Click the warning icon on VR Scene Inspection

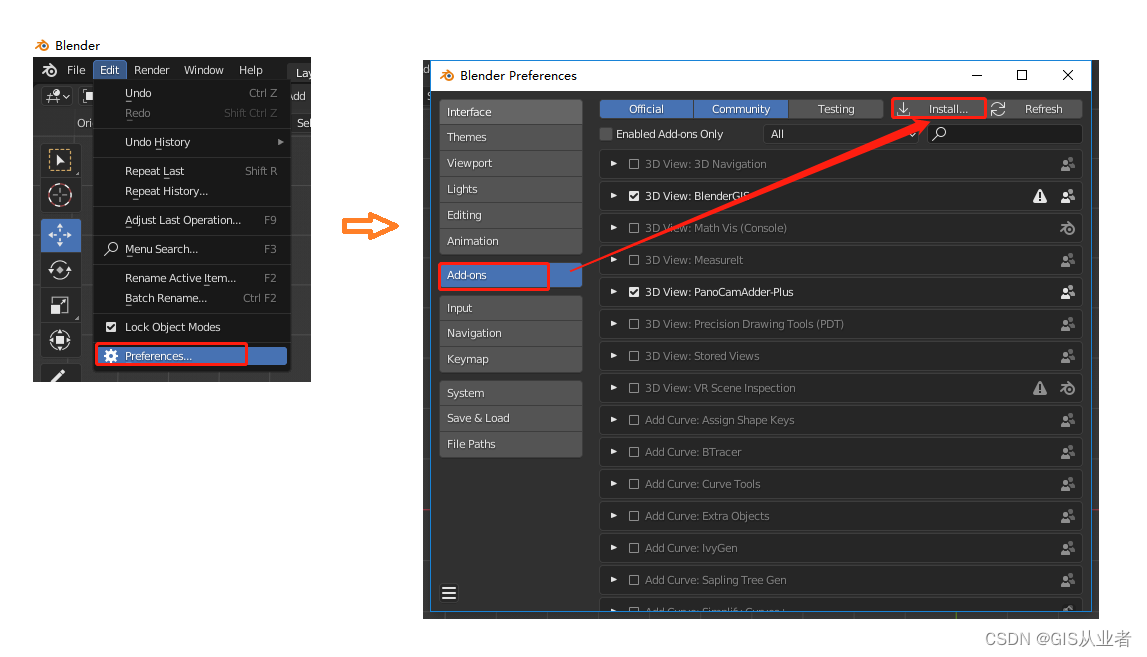point(1039,388)
